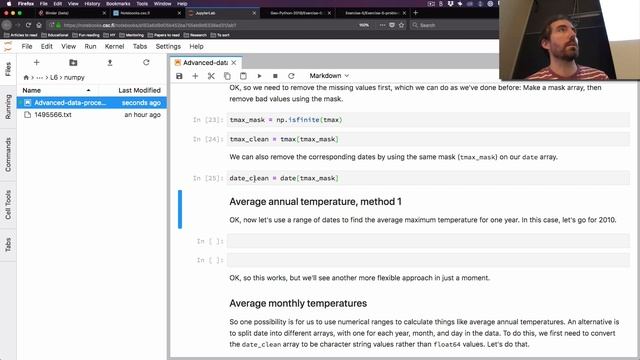Viewport: 640px width, 360px height.
Task: Cut selected cells with scissors icon
Action: pyautogui.click(x=211, y=76)
